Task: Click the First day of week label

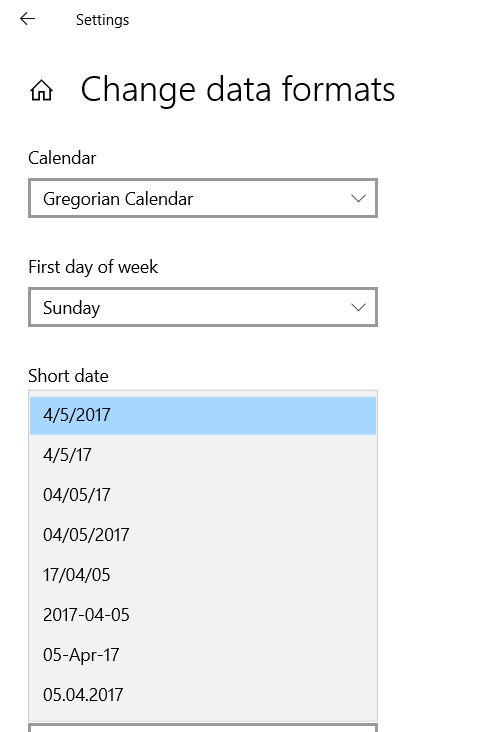Action: pyautogui.click(x=93, y=267)
